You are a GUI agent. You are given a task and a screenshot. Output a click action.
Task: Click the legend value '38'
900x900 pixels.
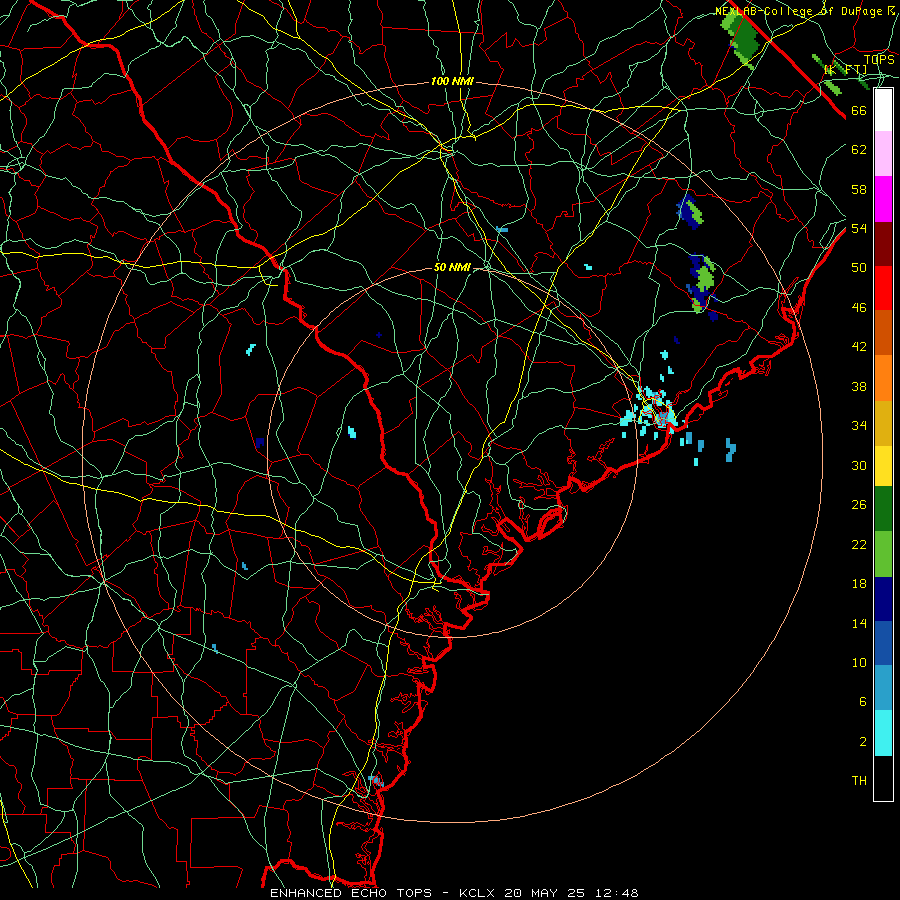click(x=859, y=386)
